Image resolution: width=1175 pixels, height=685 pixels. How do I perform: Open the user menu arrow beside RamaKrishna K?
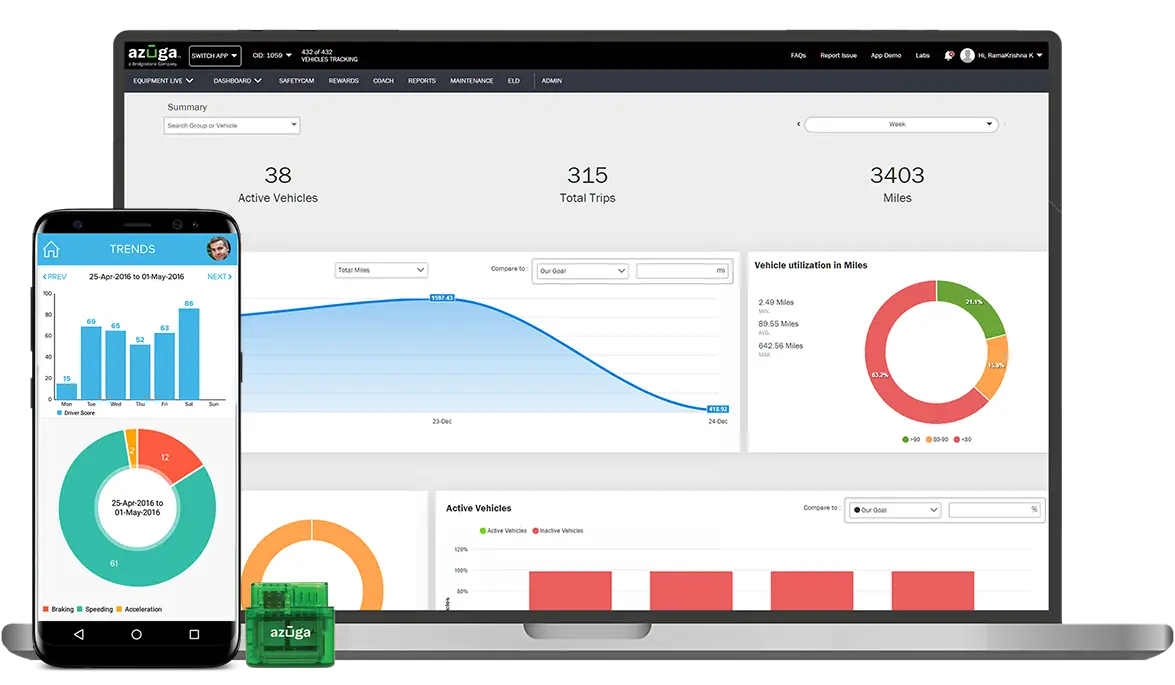[1039, 55]
